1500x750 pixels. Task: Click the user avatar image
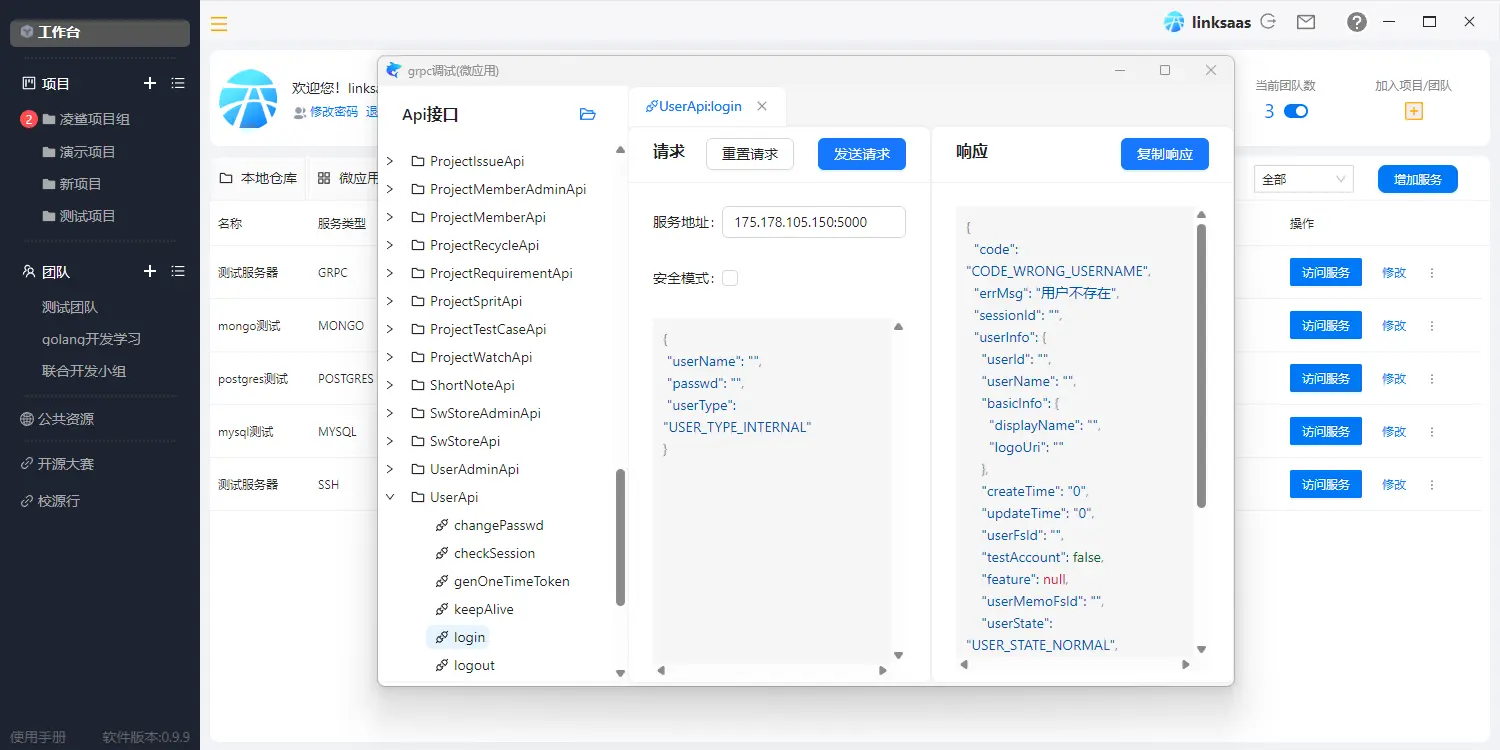[x=248, y=99]
